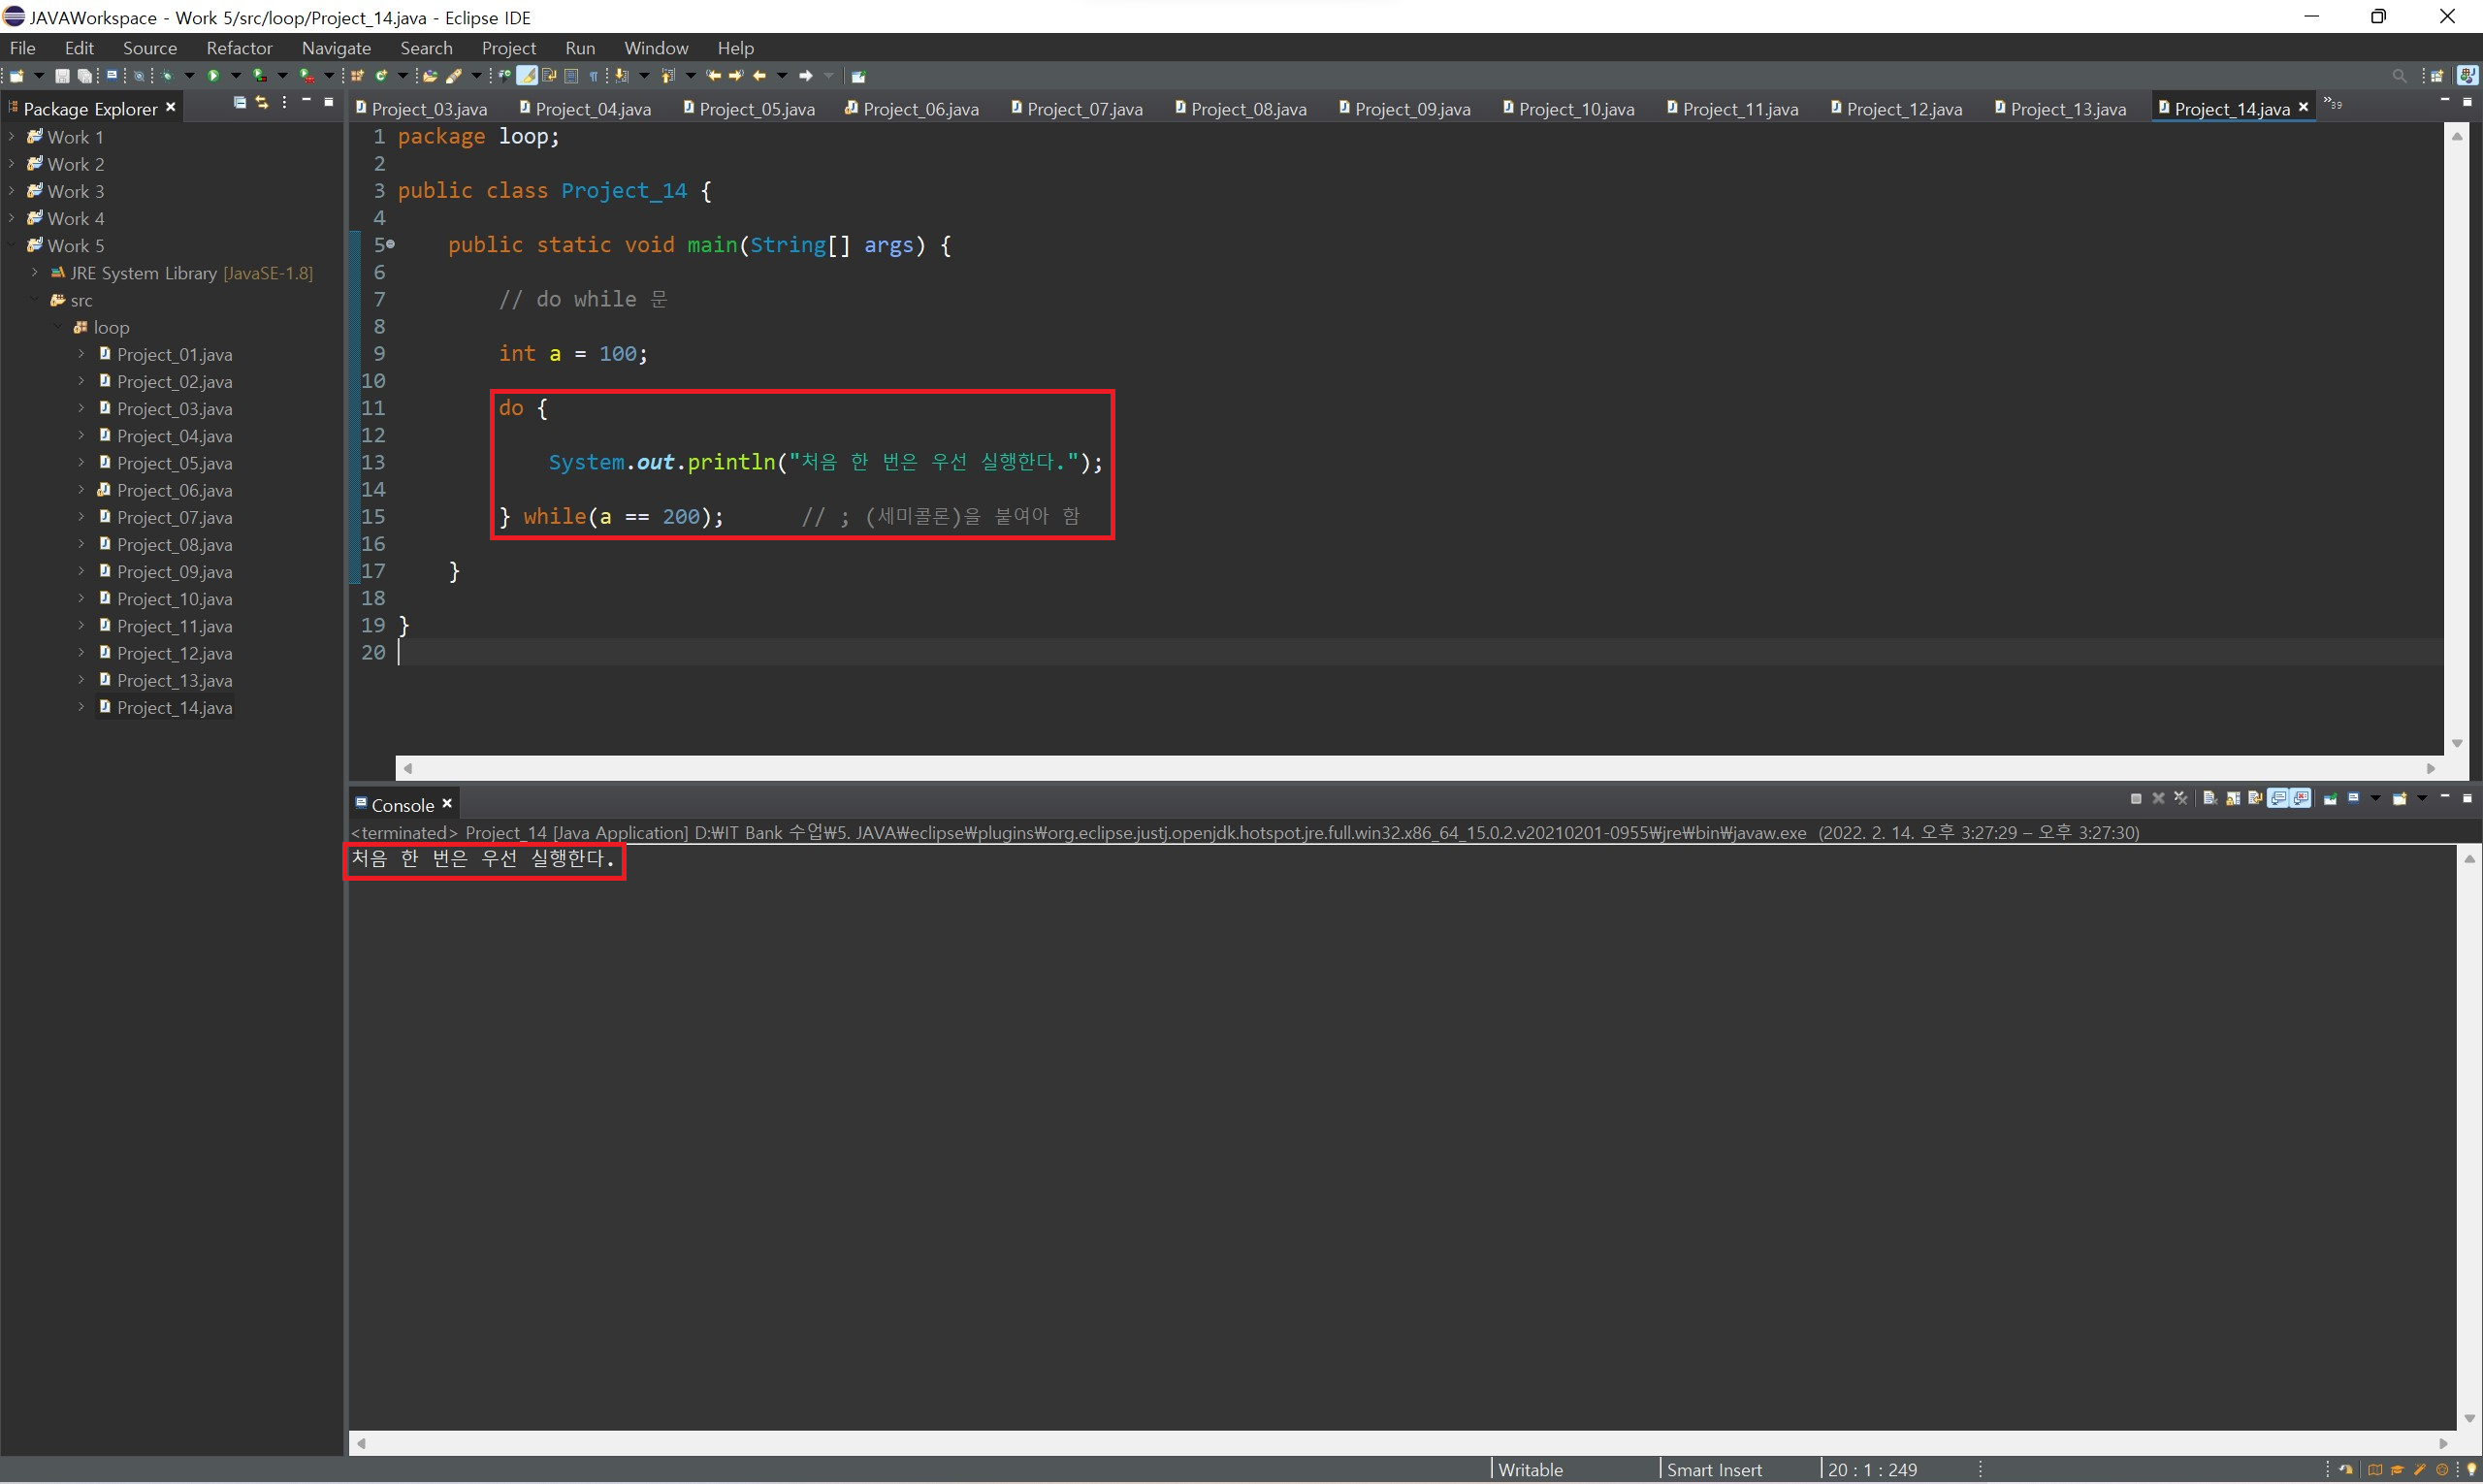
Task: Open the Refactor menu
Action: (239, 48)
